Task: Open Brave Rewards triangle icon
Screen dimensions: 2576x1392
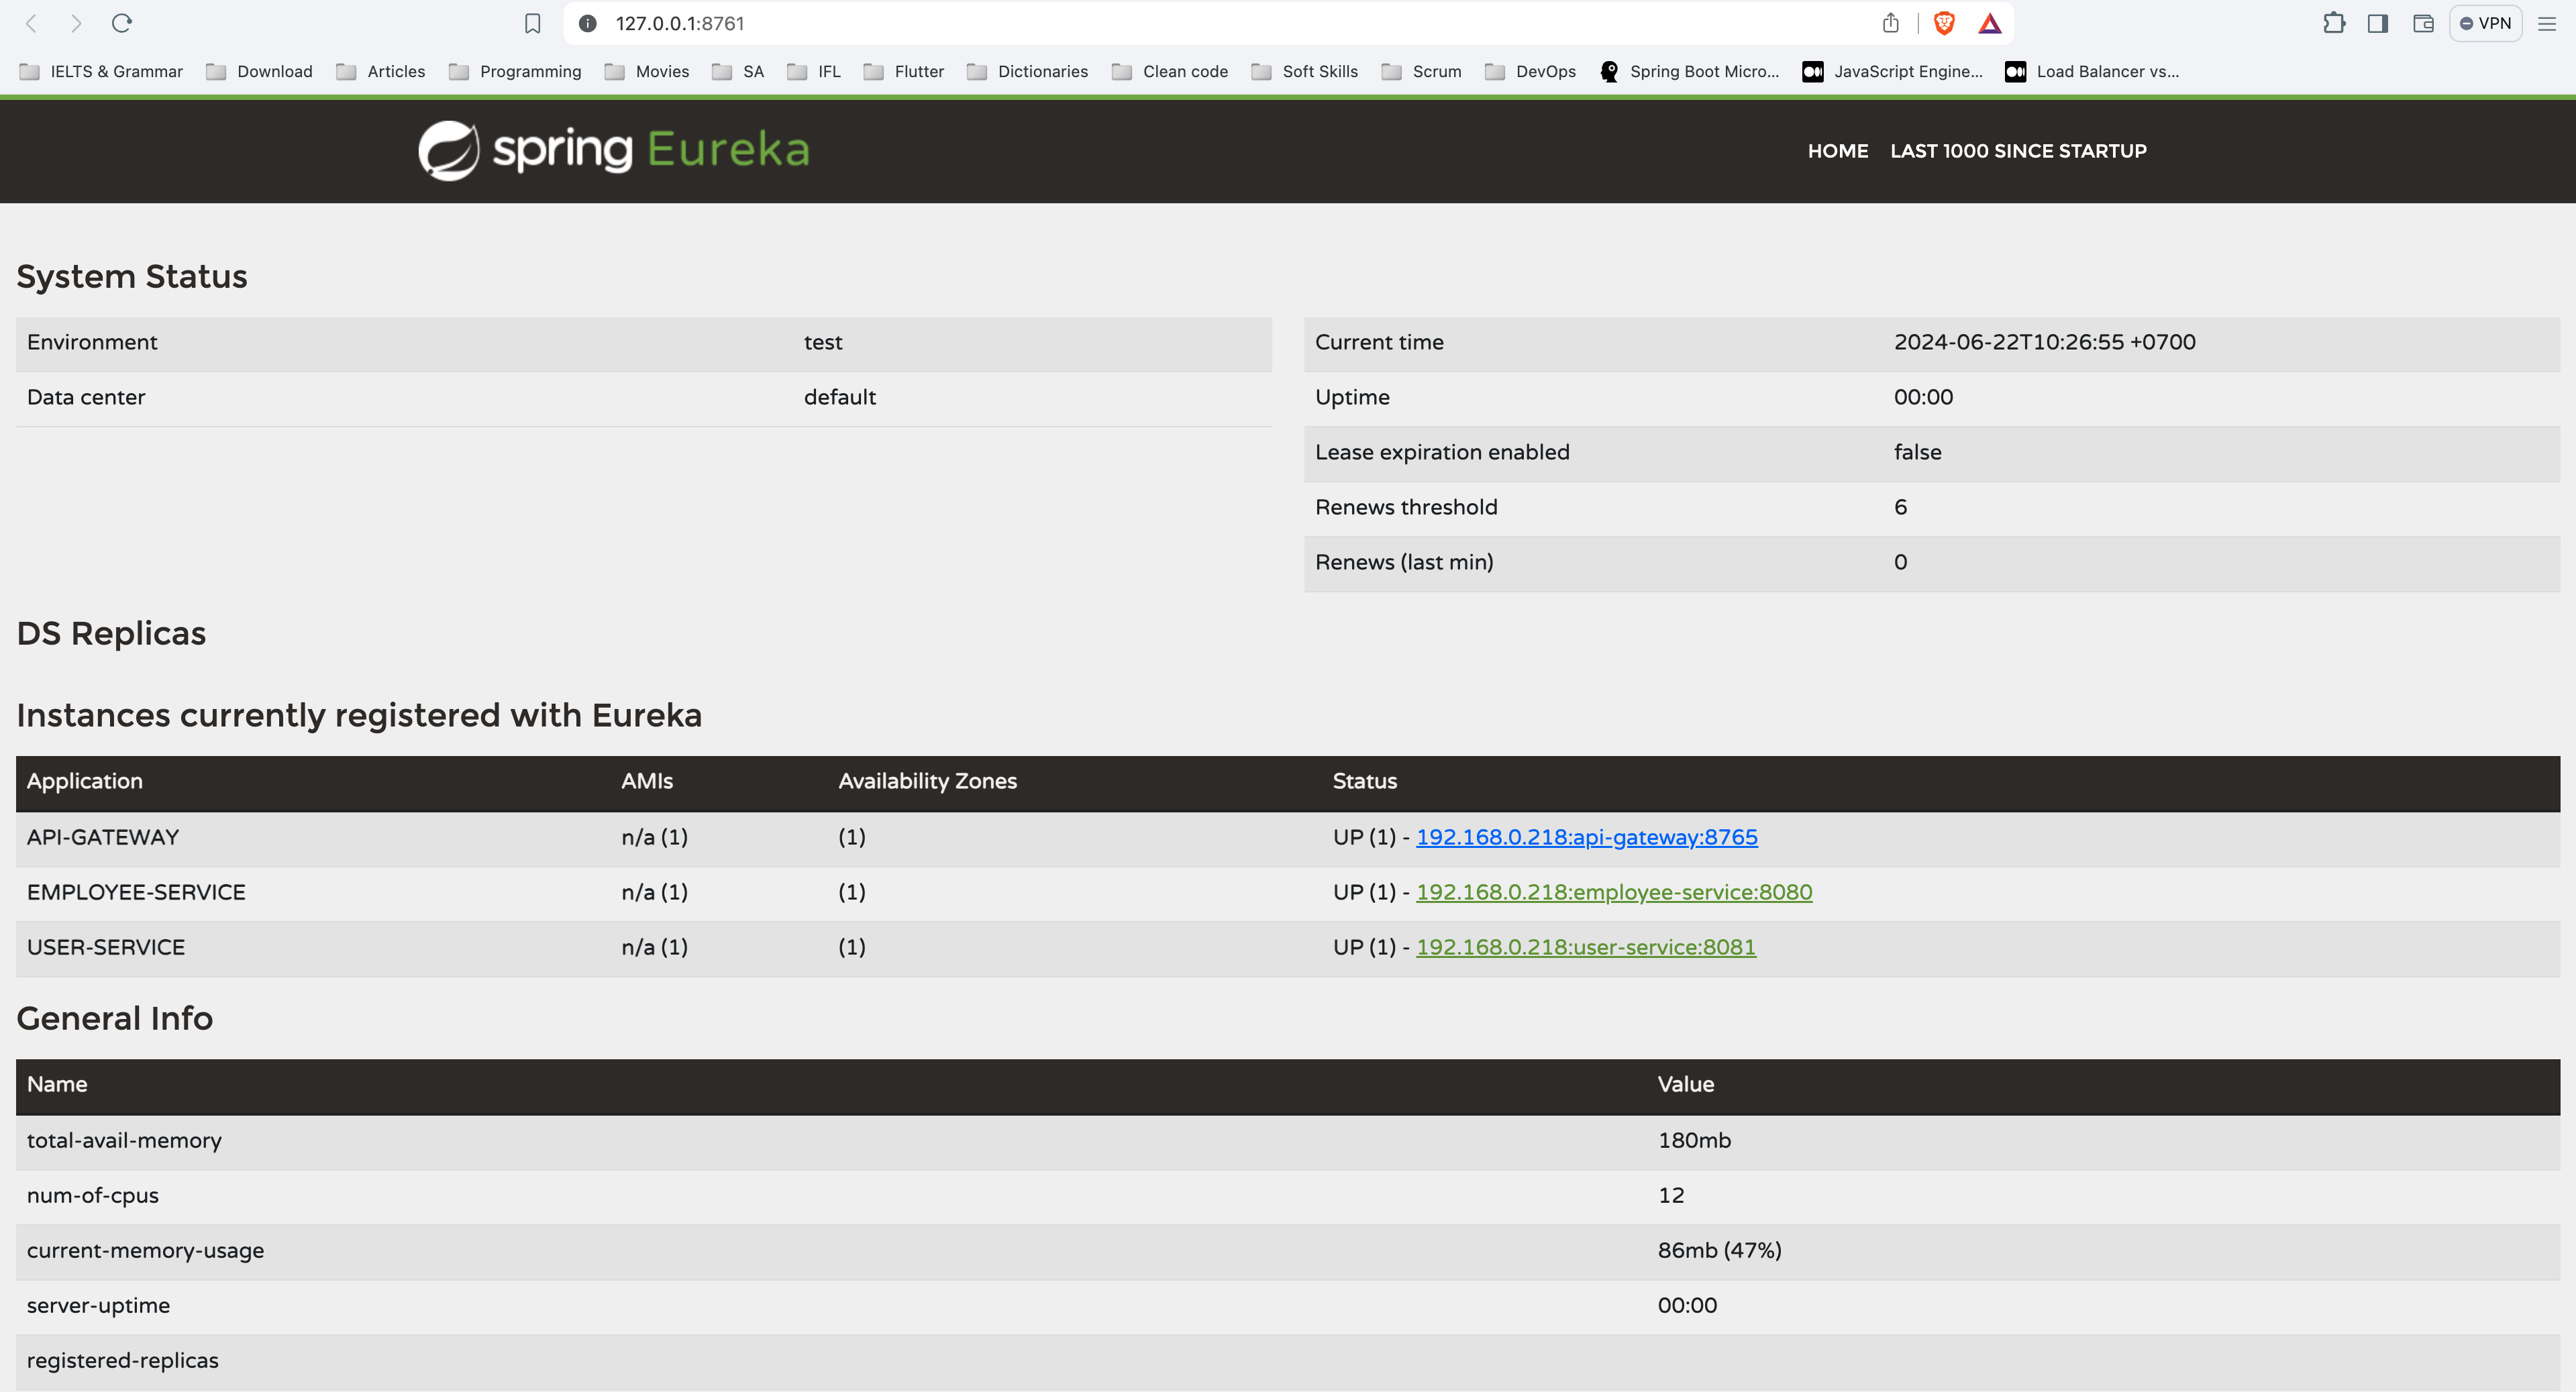Action: tap(1990, 23)
